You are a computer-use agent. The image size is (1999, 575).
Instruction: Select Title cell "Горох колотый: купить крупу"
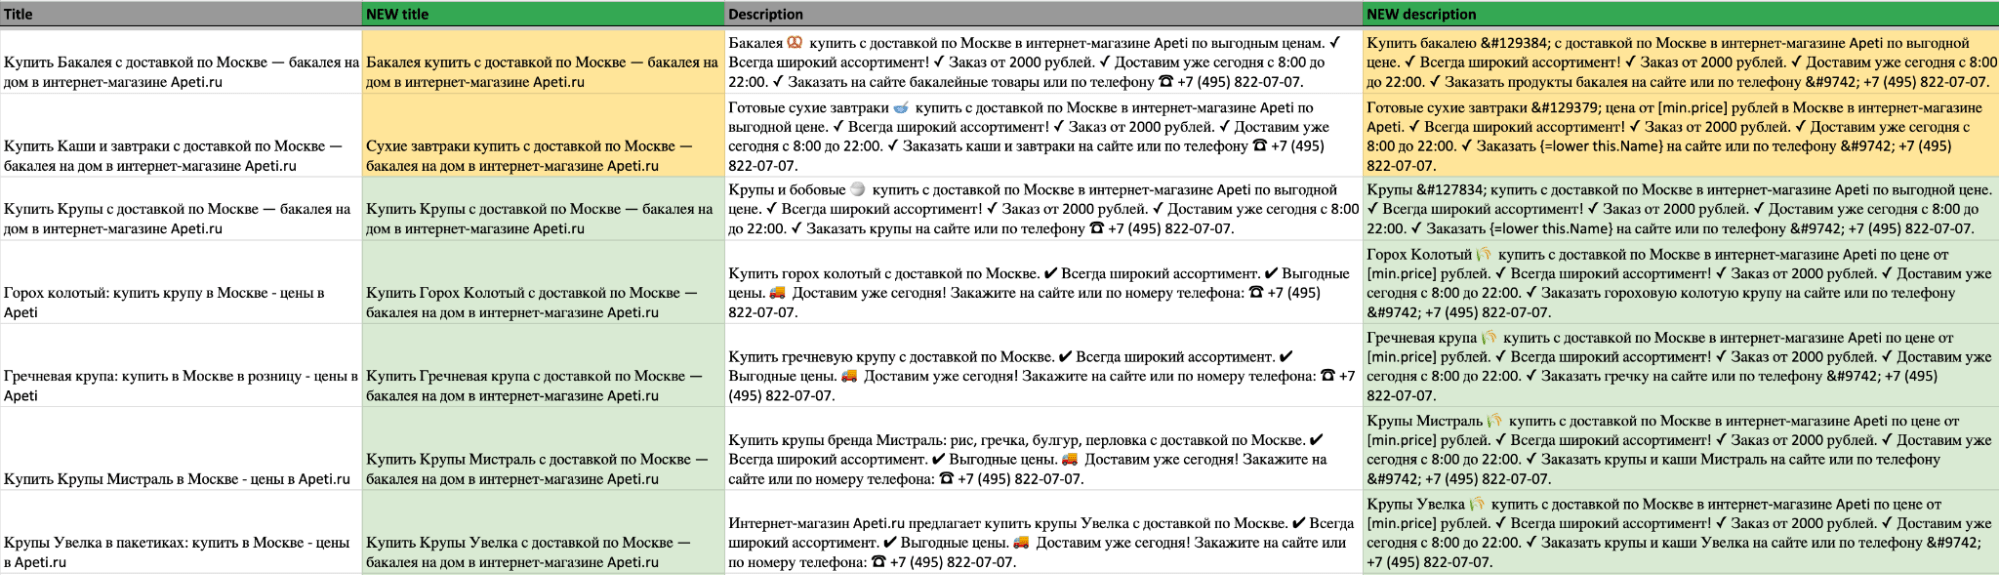click(180, 302)
